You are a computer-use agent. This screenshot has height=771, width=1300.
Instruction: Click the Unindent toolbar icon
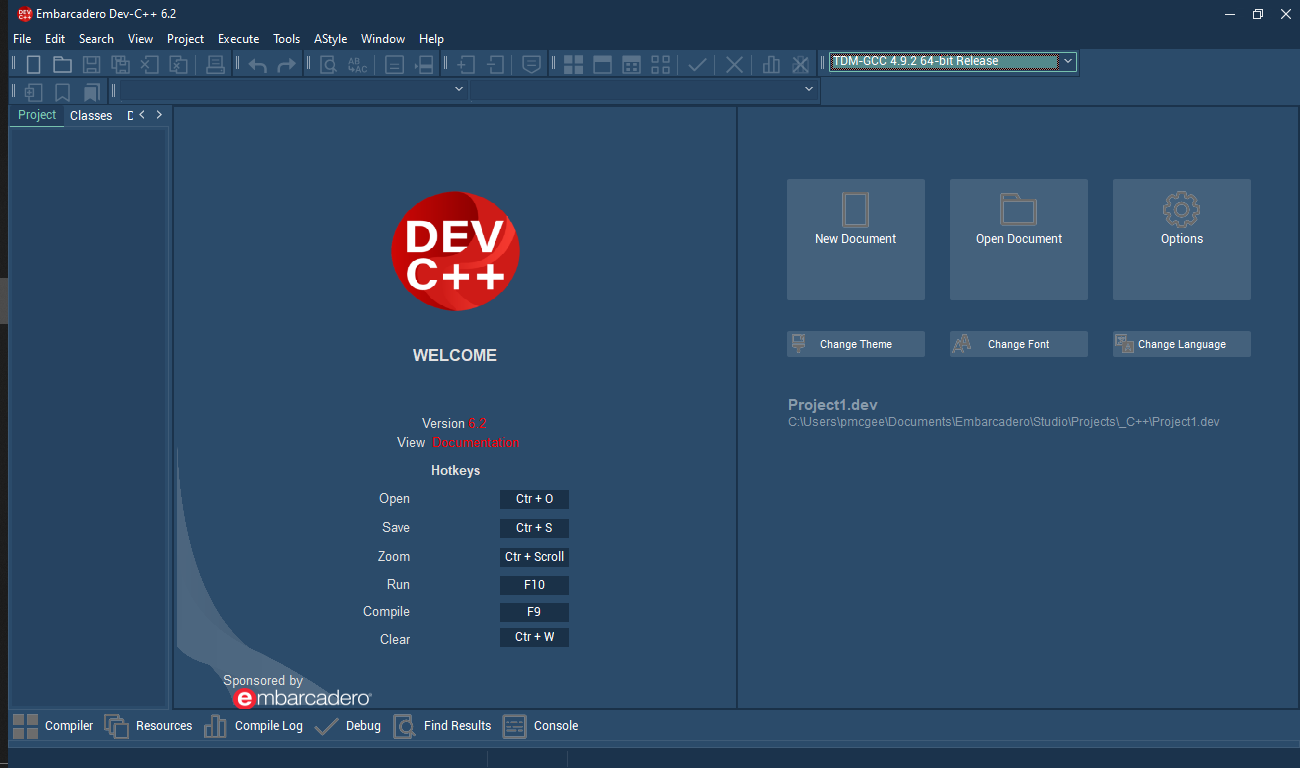tap(495, 65)
